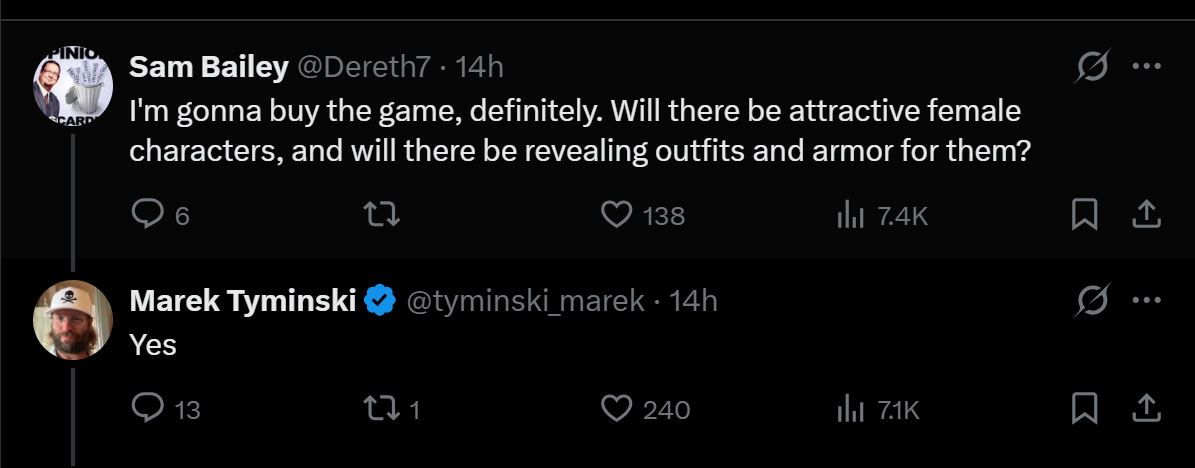View analytics of Sam Bailey's tweet

click(848, 215)
